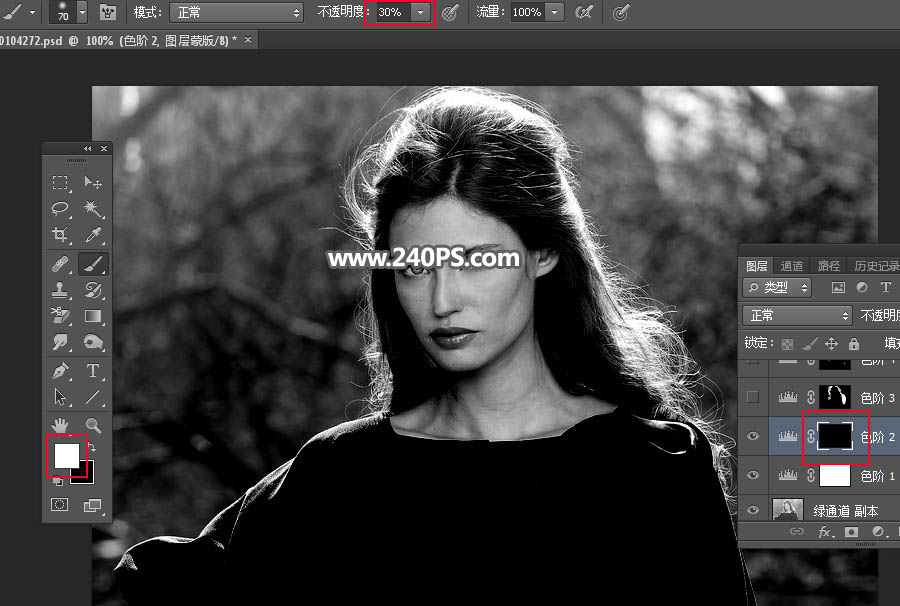Screen dimensions: 900x606
Task: Pick the Gradient tool
Action: tap(93, 317)
